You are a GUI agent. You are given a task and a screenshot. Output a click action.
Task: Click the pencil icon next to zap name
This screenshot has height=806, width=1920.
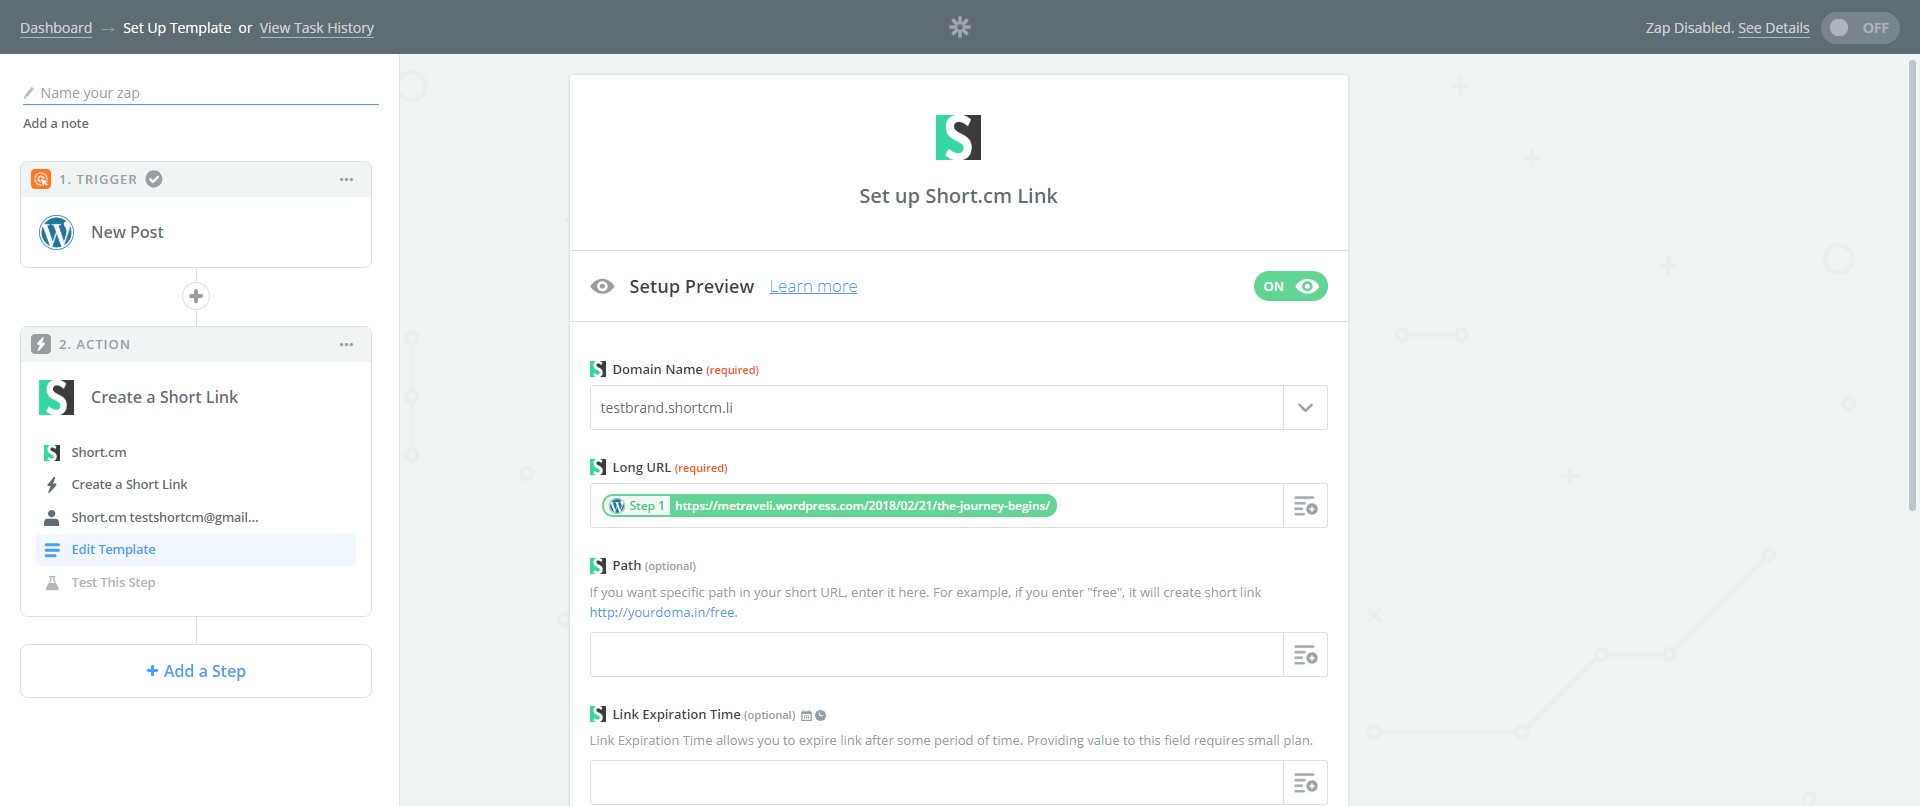29,93
